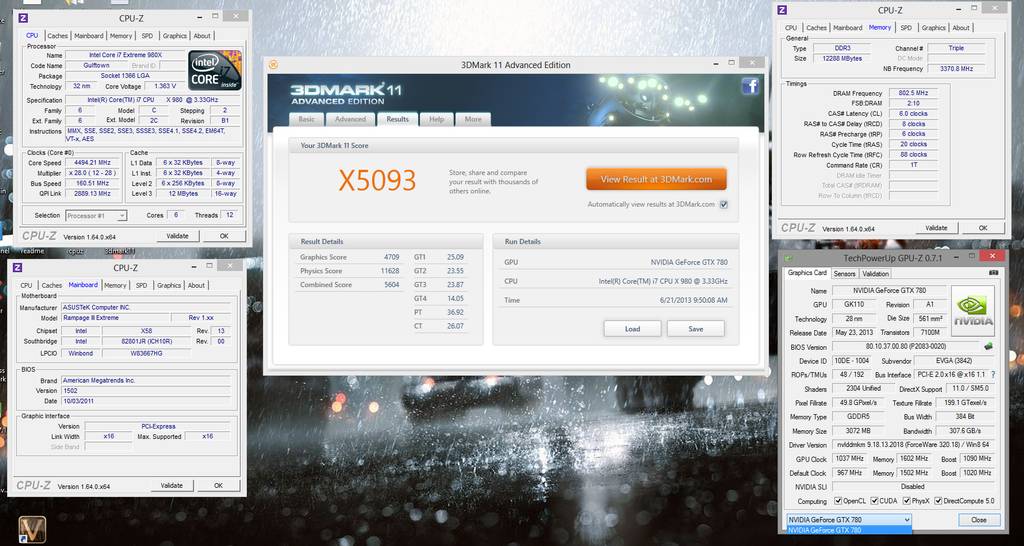
Task: Click the NVIDIA logo in GPU-Z
Action: point(973,311)
